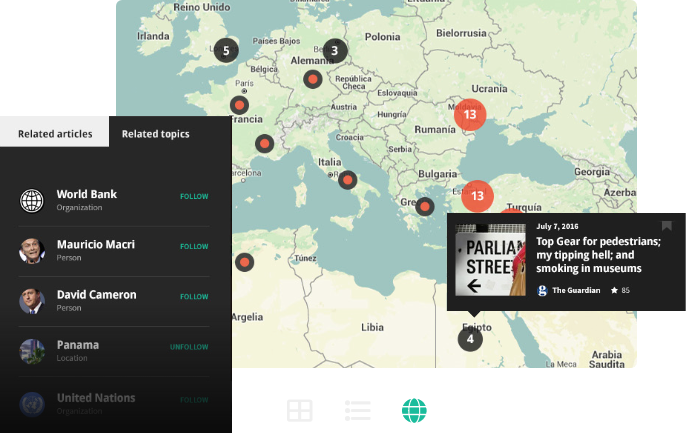Click the World Bank globe icon
The height and width of the screenshot is (433, 686).
32,201
